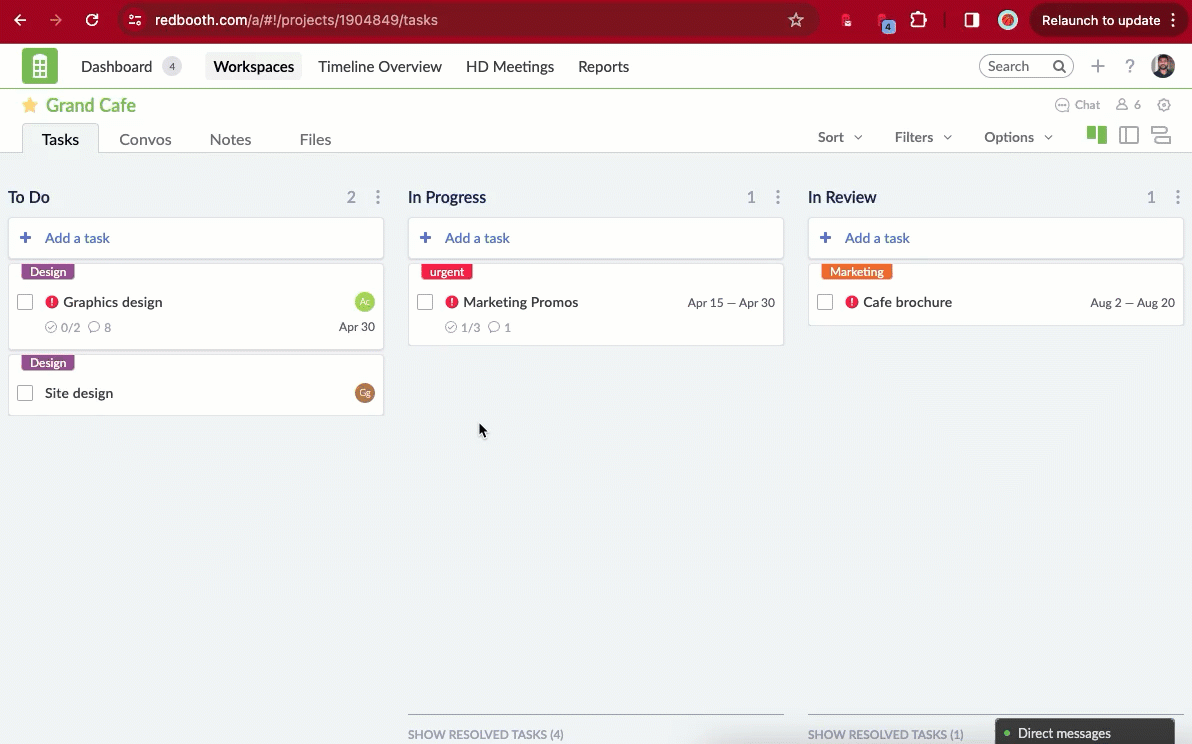This screenshot has width=1192, height=744.
Task: Reload the page in browser
Action: pyautogui.click(x=92, y=21)
